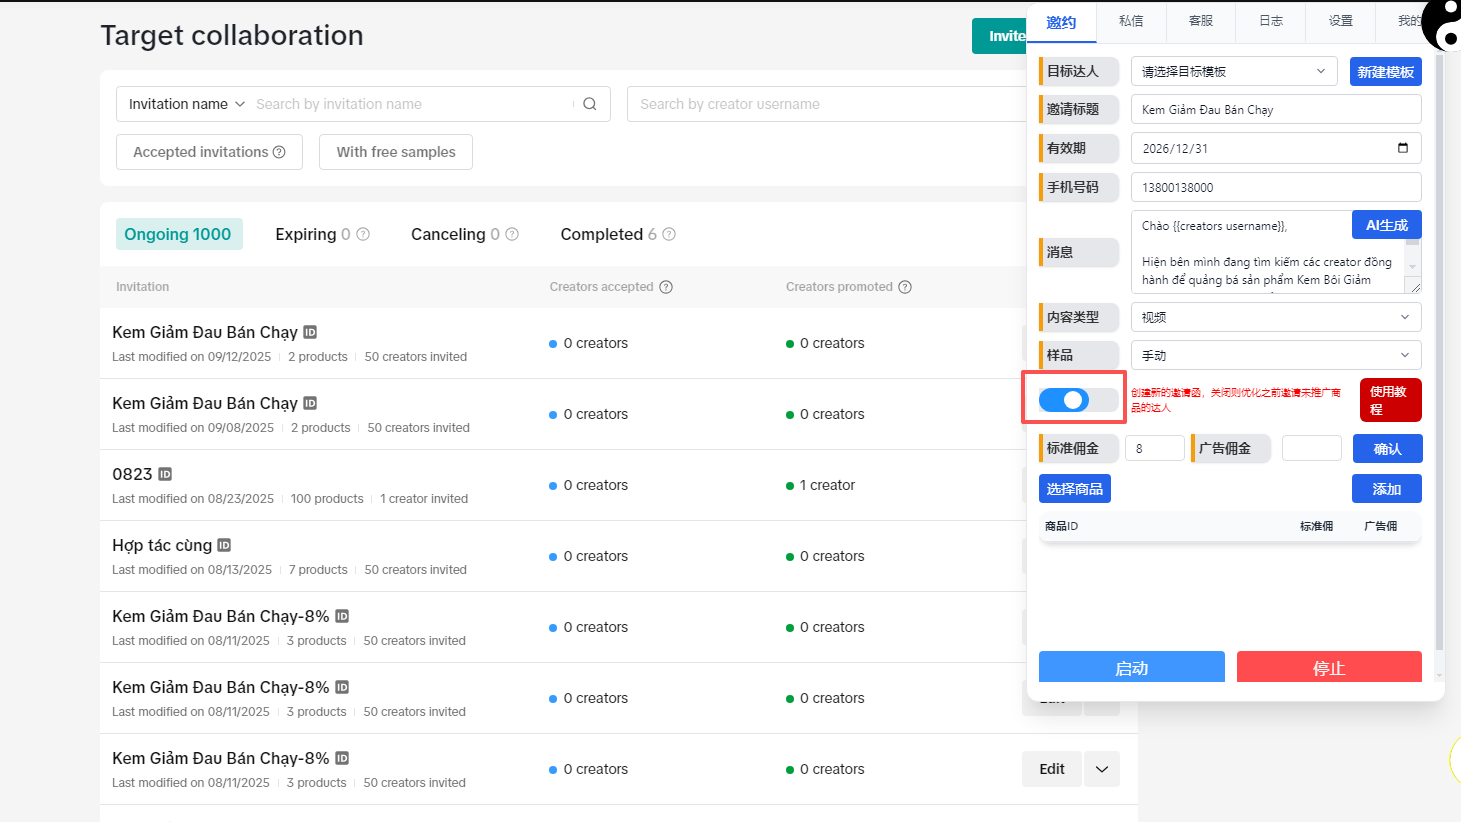This screenshot has width=1461, height=822.
Task: Click the ID badge icon next to 0823
Action: pos(165,474)
